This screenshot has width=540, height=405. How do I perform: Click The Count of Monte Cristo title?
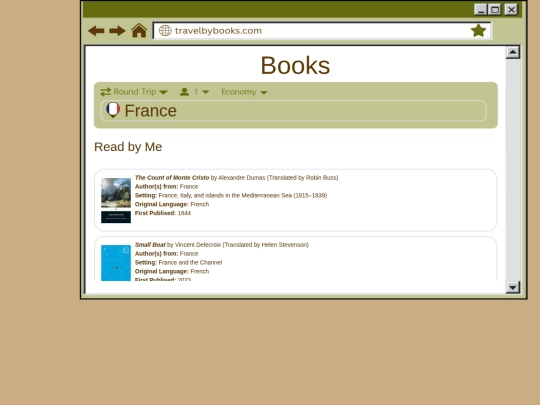tap(172, 178)
